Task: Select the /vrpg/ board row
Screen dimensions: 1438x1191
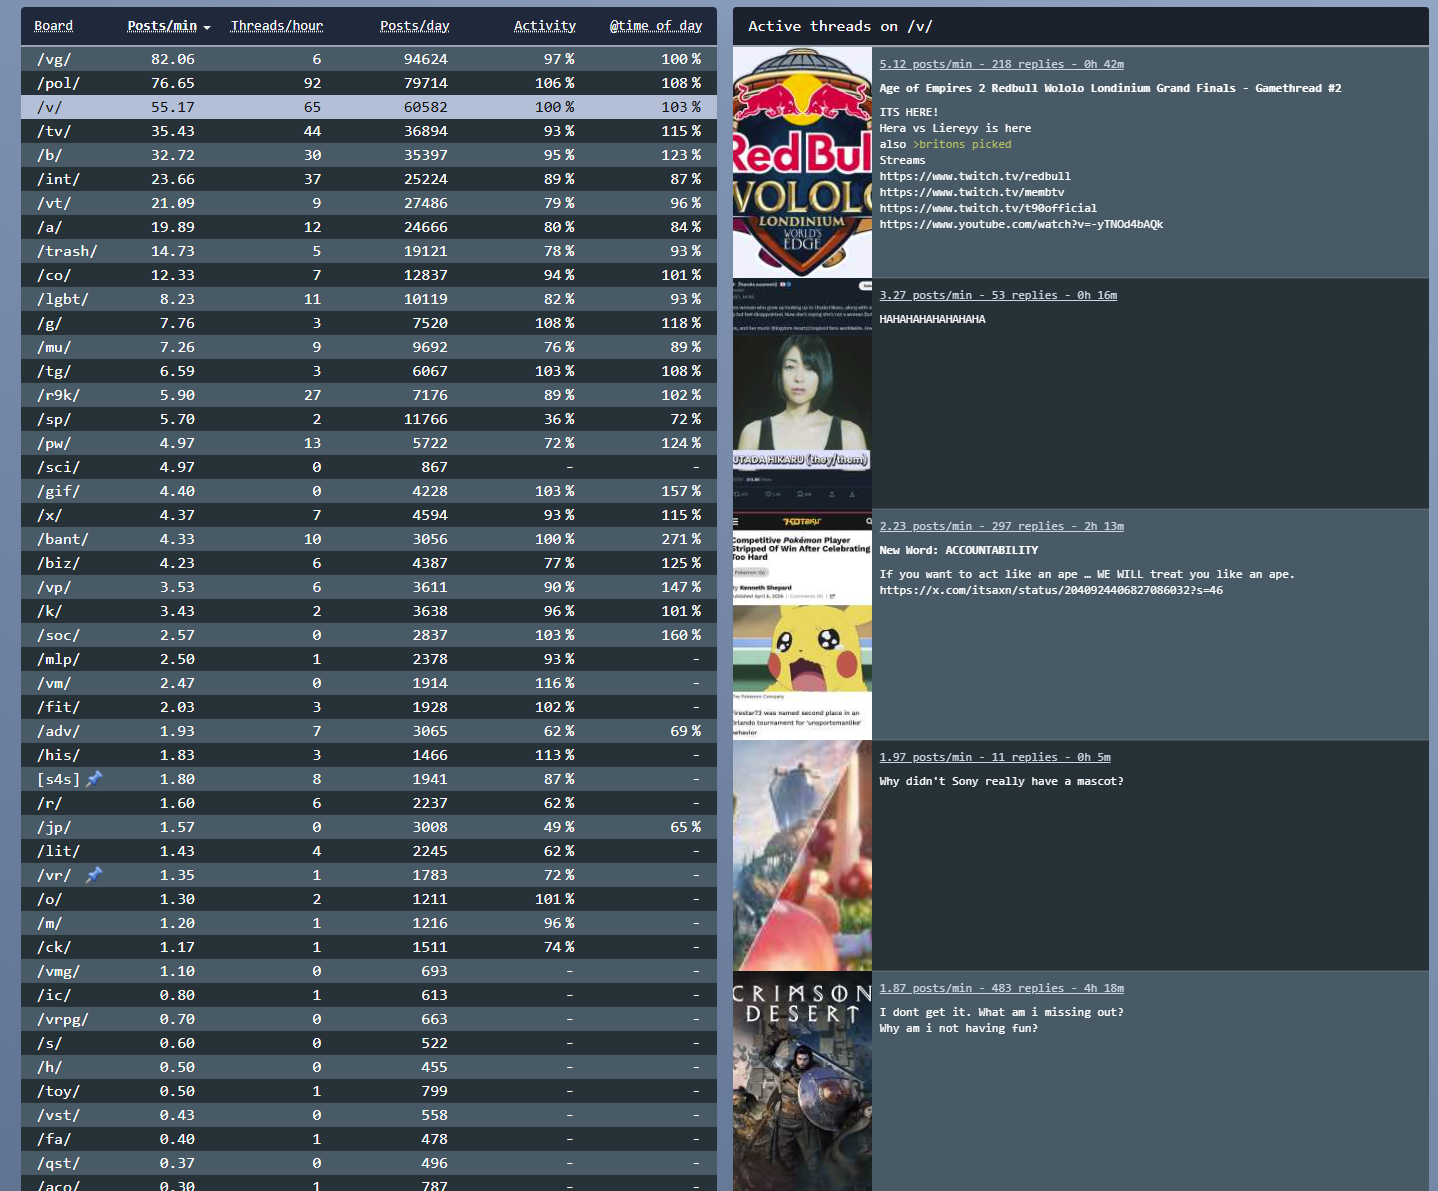Action: 369,1019
